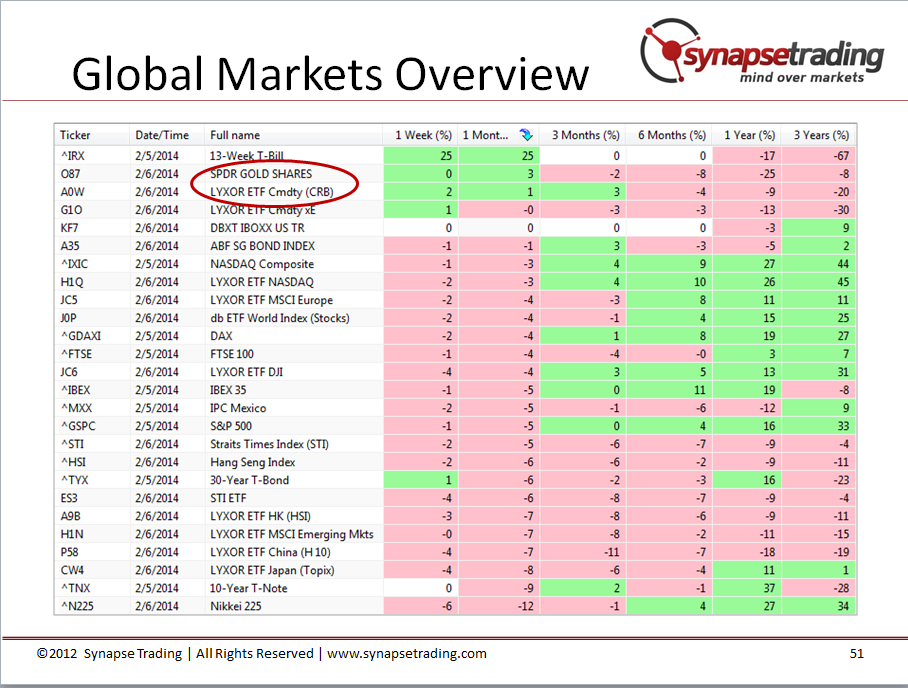
Task: Click the 'FTSE 100' full name
Action: pyautogui.click(x=232, y=354)
